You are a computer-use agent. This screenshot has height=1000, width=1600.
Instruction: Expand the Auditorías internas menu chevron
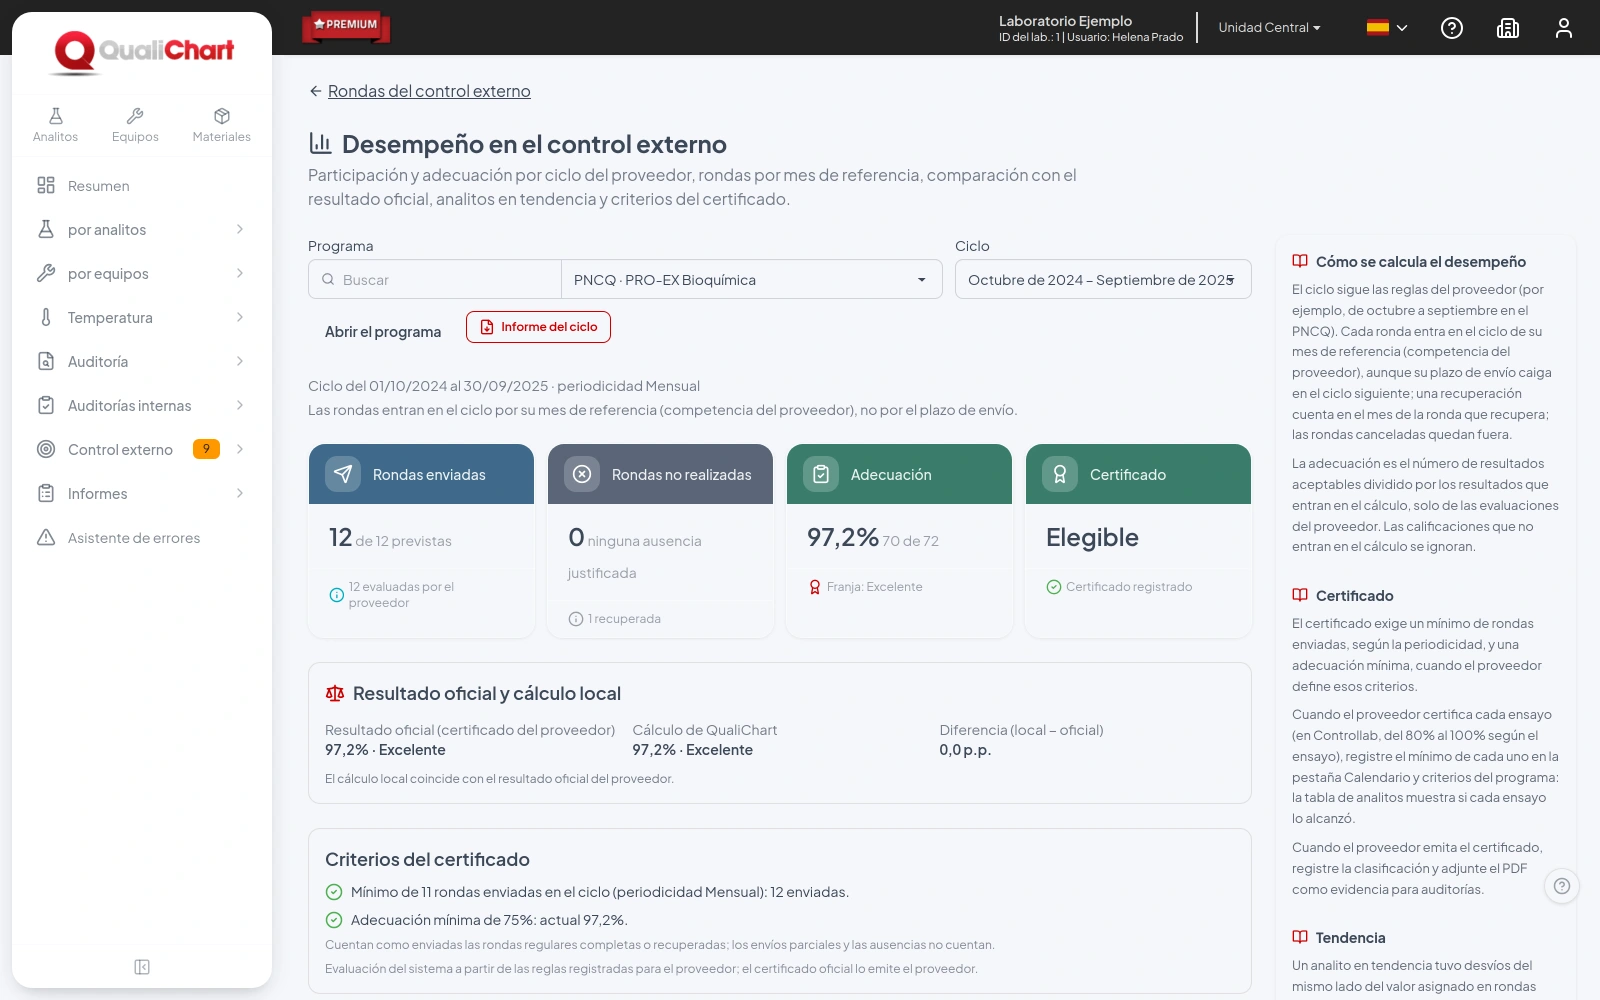point(240,405)
